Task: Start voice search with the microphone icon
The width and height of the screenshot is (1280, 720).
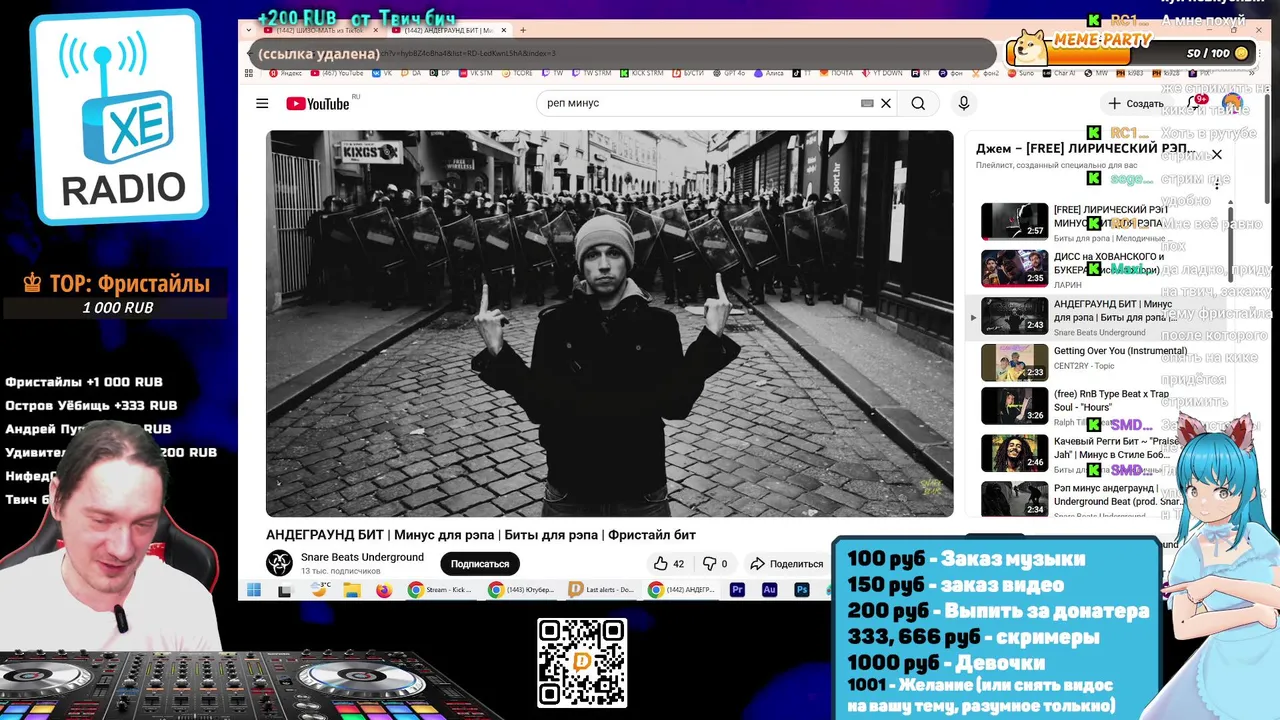Action: coord(964,103)
